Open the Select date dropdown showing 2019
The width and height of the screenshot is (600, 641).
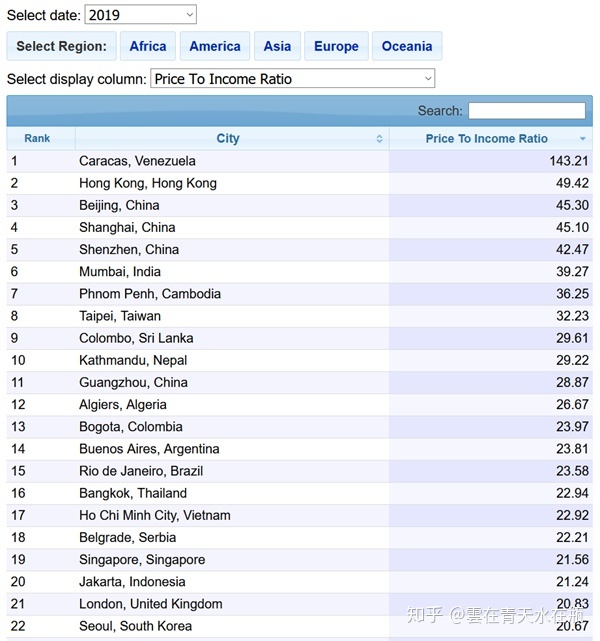(x=141, y=15)
